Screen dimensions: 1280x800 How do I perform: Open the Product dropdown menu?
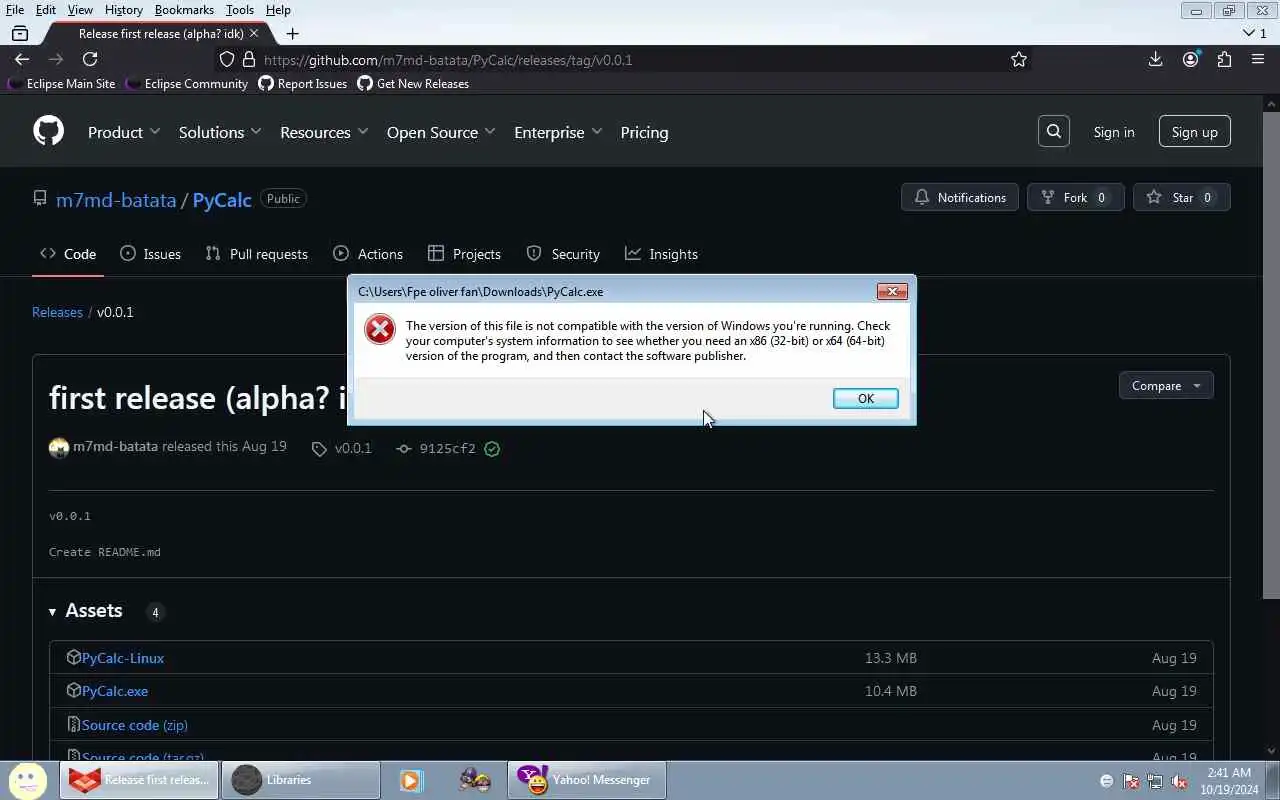(124, 132)
